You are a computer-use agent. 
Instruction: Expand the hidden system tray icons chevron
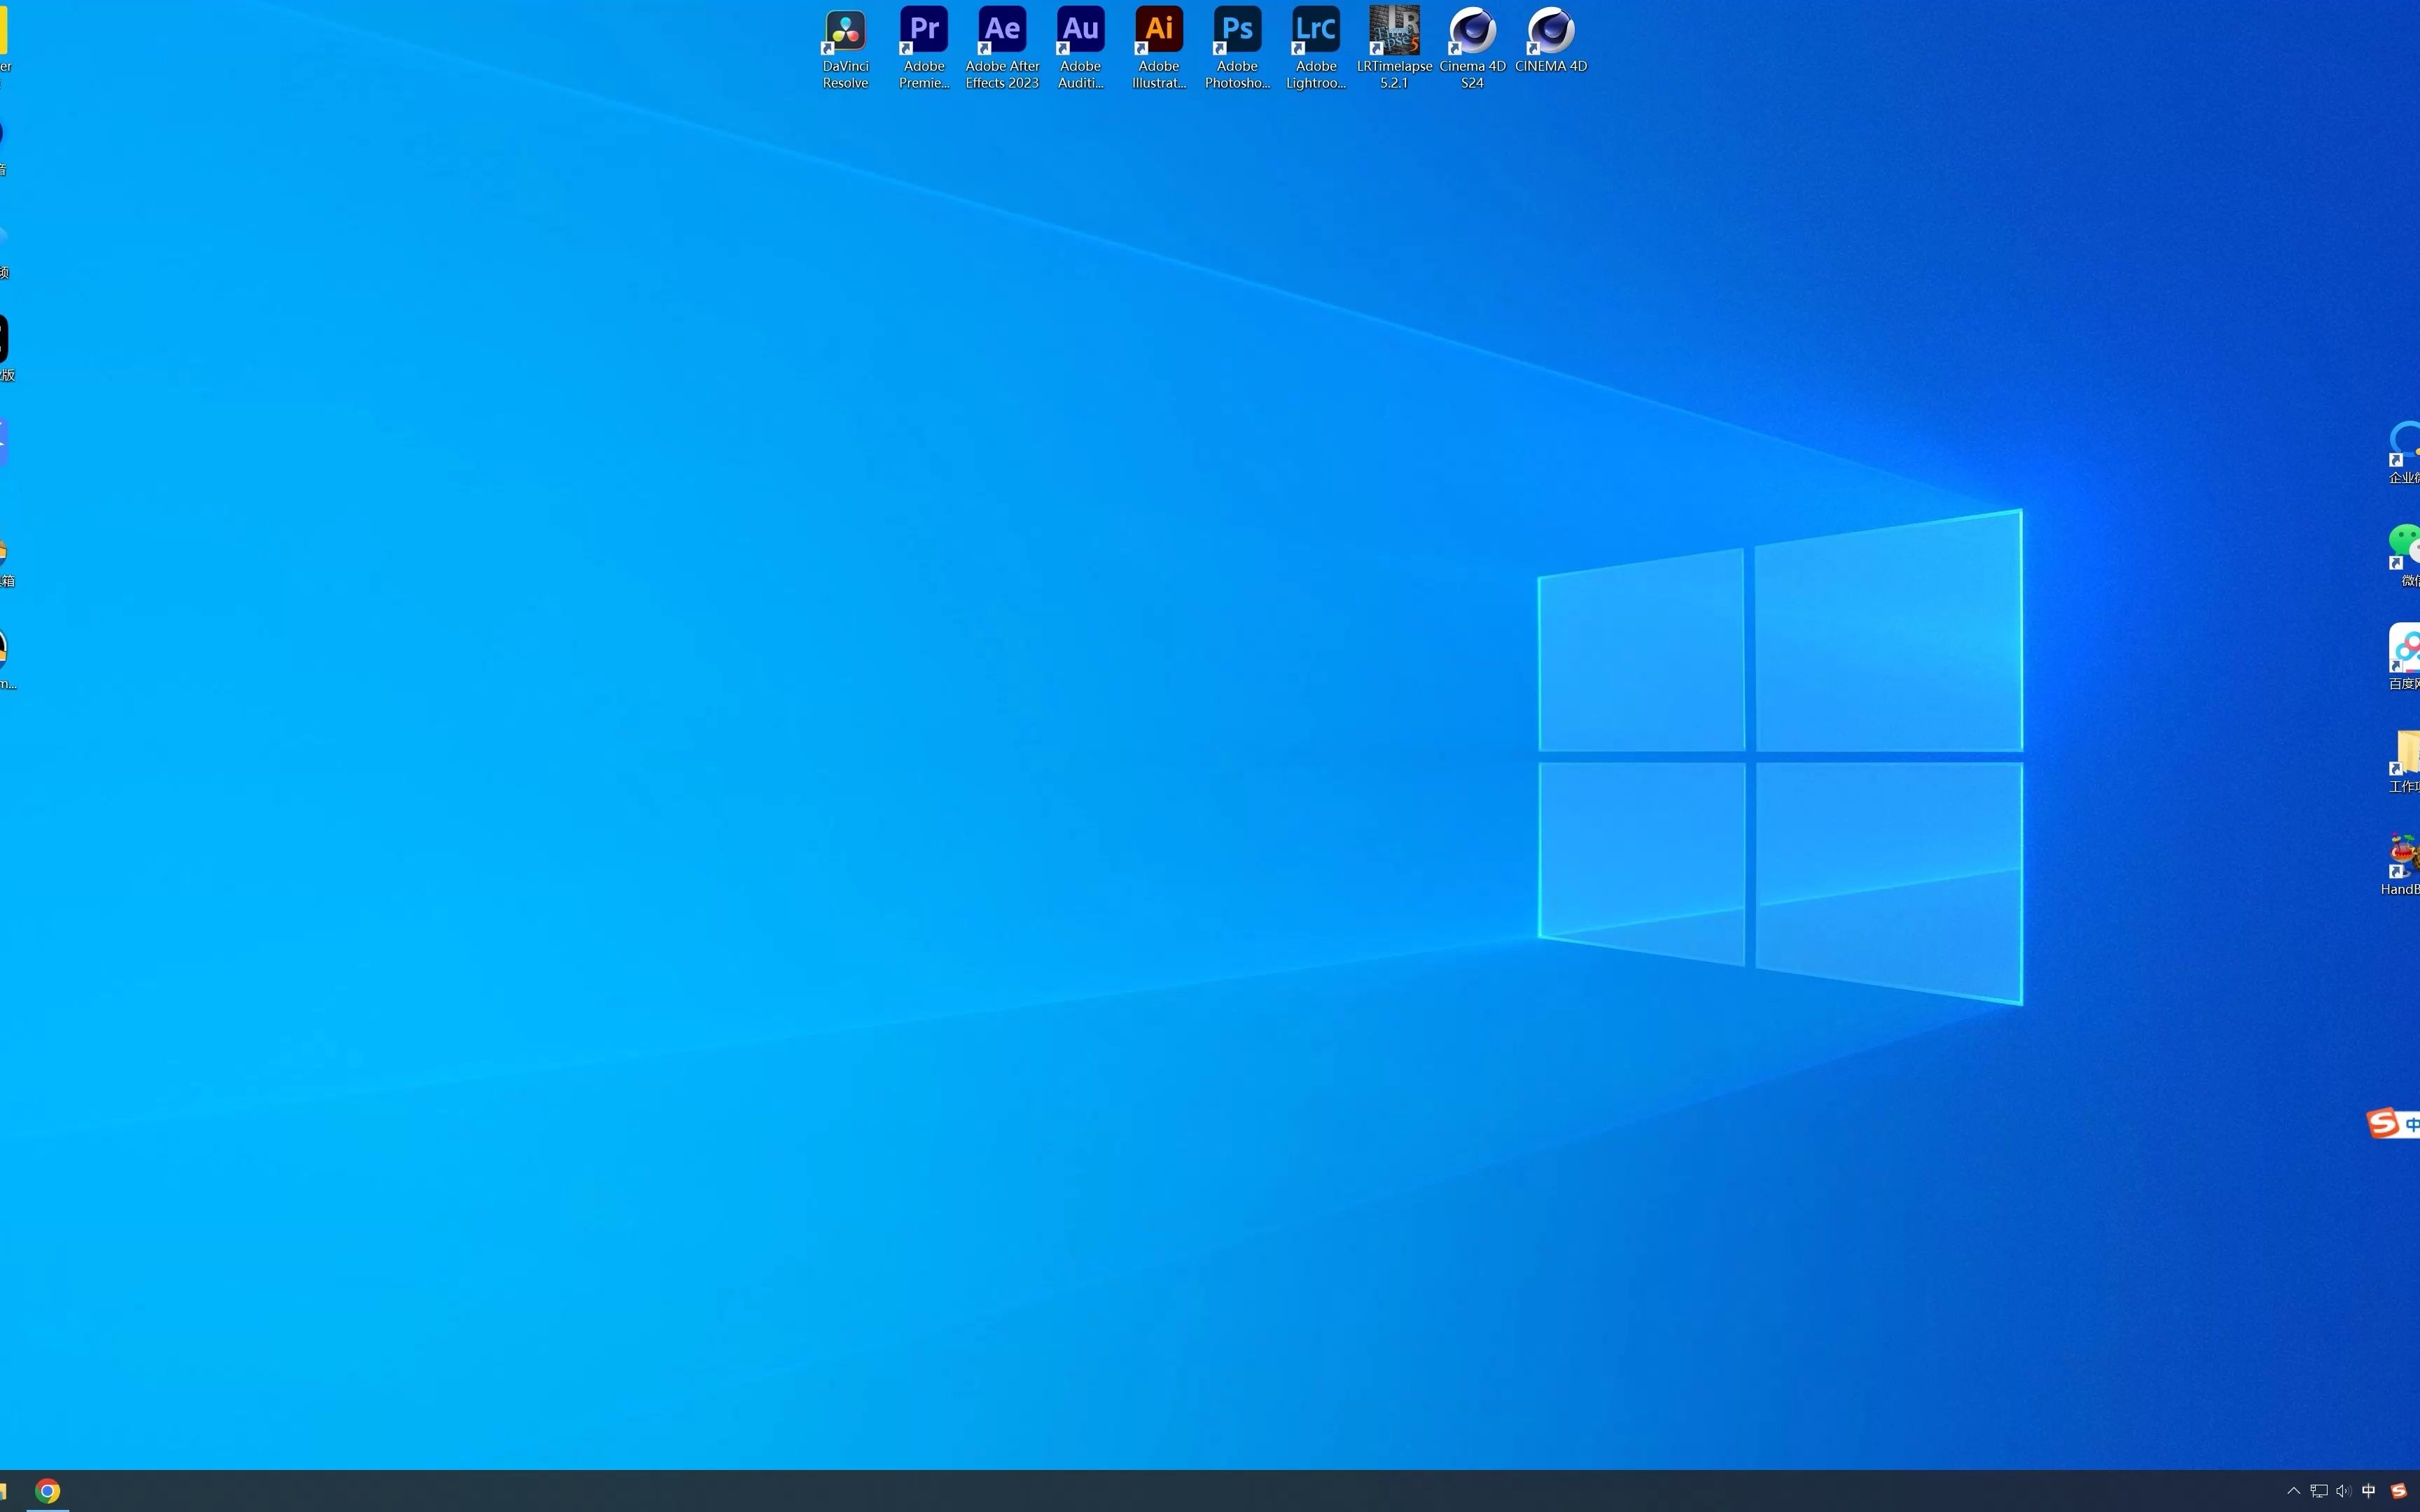(2294, 1491)
